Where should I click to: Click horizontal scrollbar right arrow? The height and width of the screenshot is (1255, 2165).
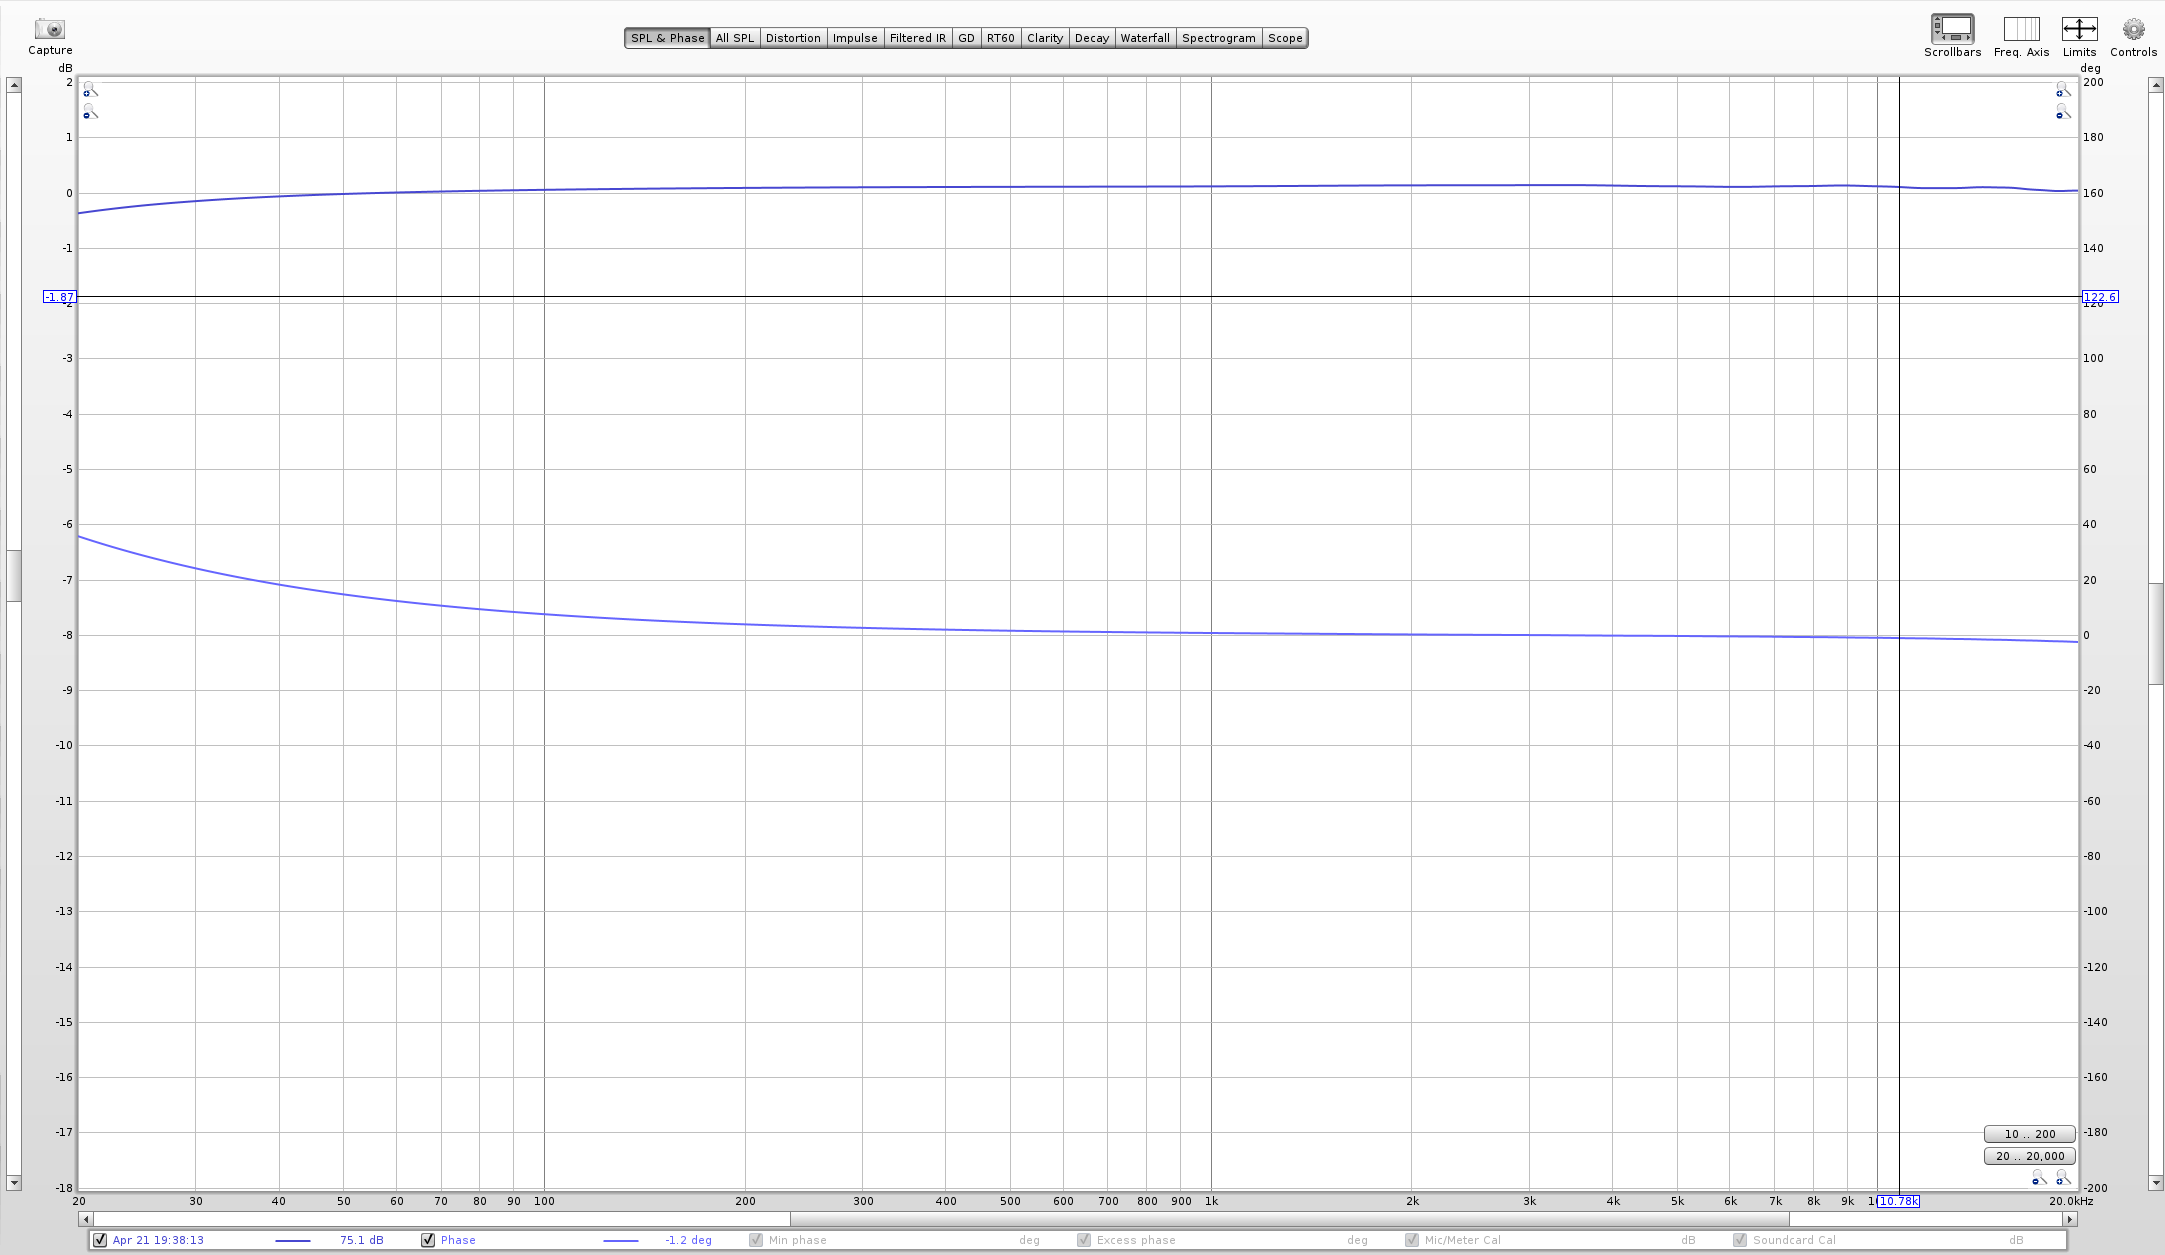[2070, 1219]
